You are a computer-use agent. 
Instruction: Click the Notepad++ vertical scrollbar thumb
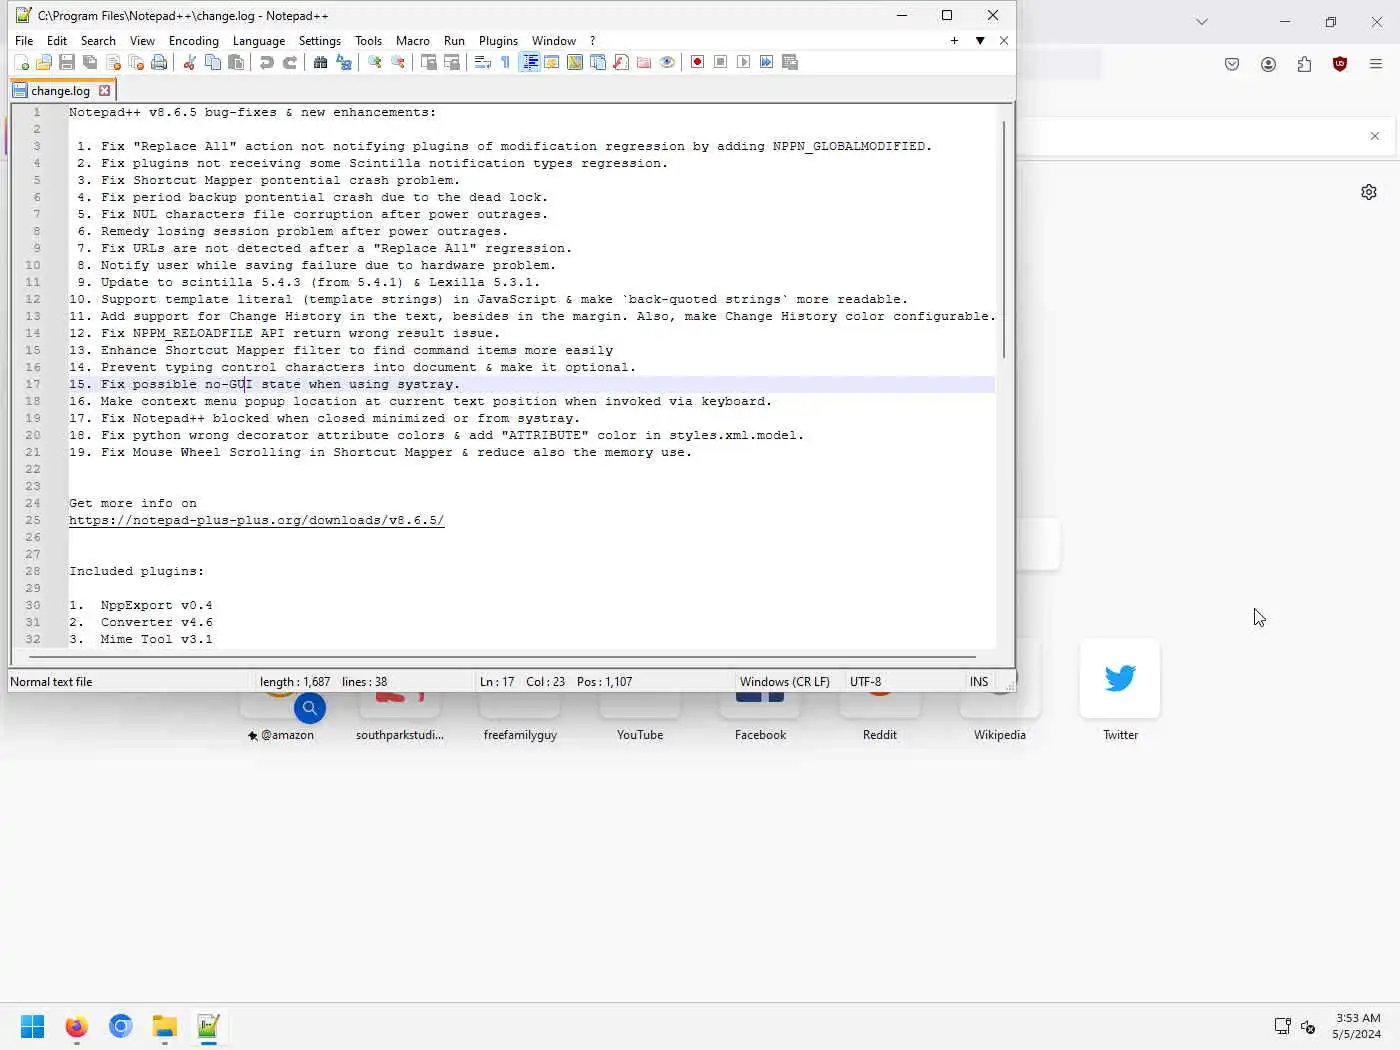coord(1003,240)
